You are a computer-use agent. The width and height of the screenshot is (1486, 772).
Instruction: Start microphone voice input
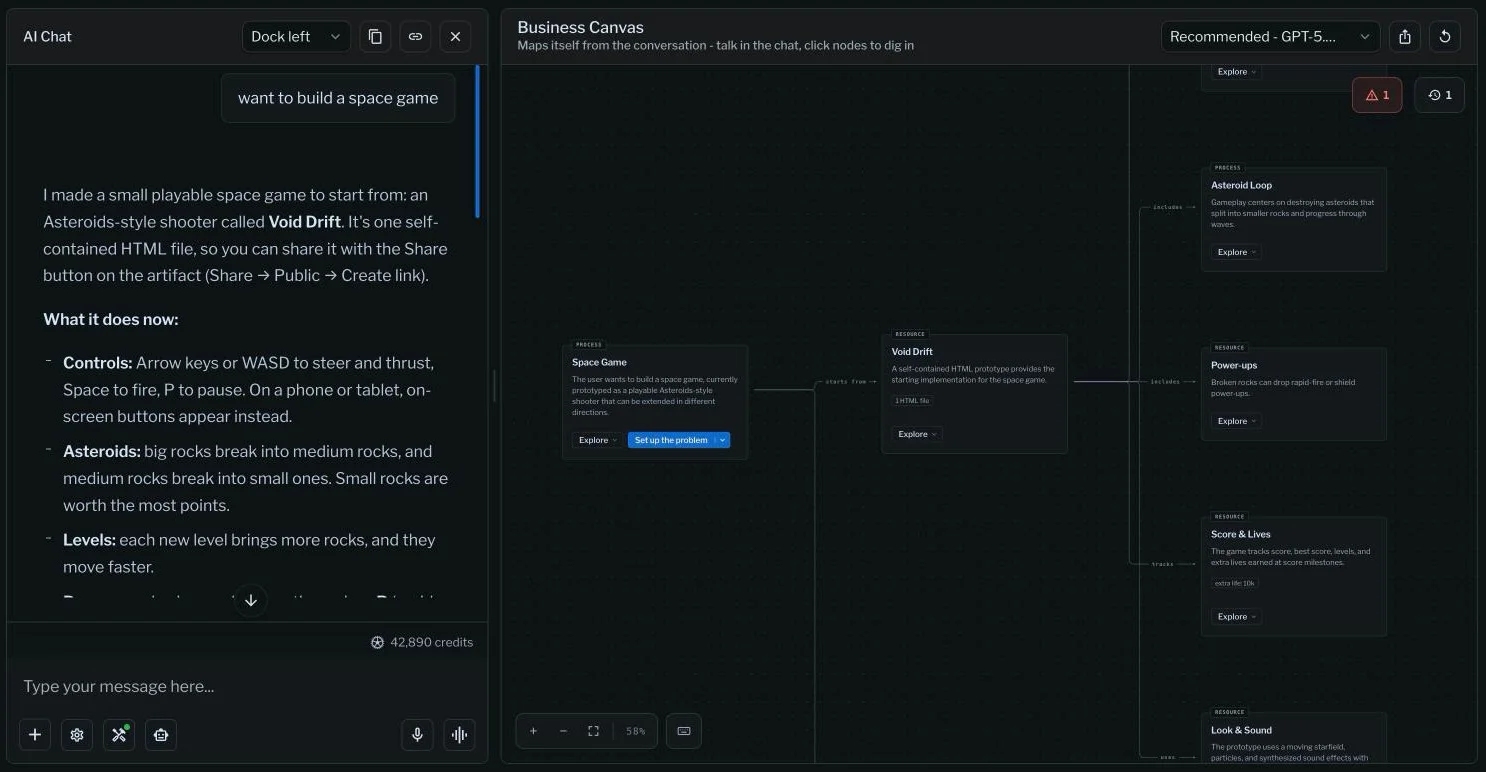[x=418, y=735]
